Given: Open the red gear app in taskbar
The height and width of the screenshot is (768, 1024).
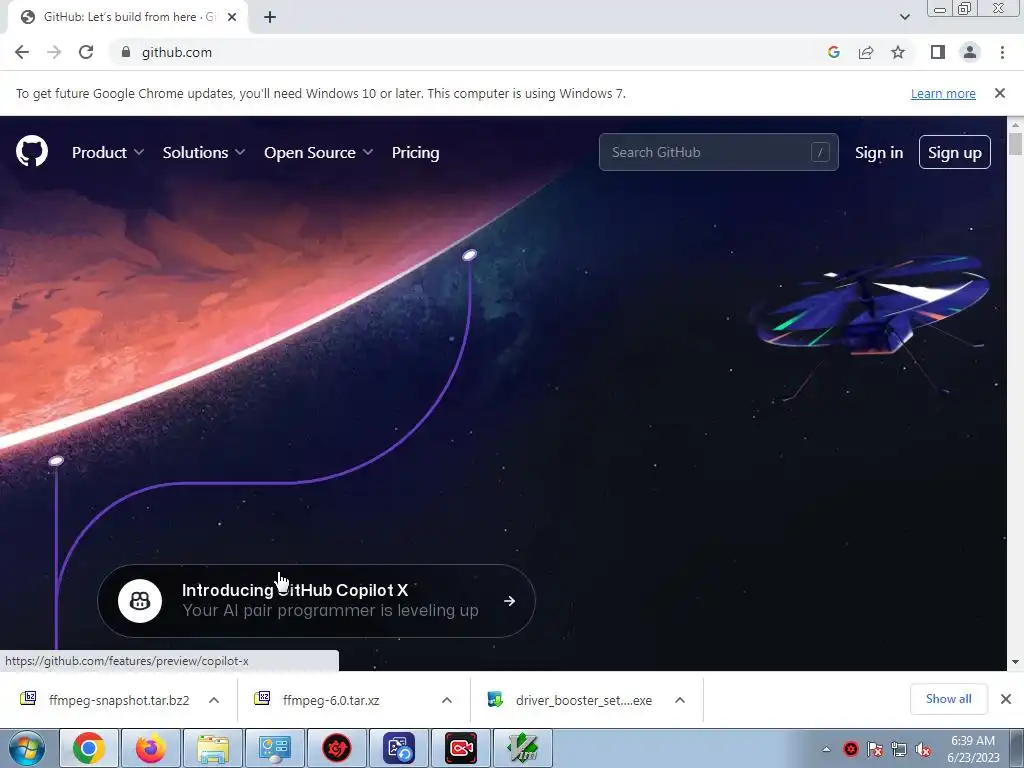Looking at the screenshot, I should [x=337, y=748].
